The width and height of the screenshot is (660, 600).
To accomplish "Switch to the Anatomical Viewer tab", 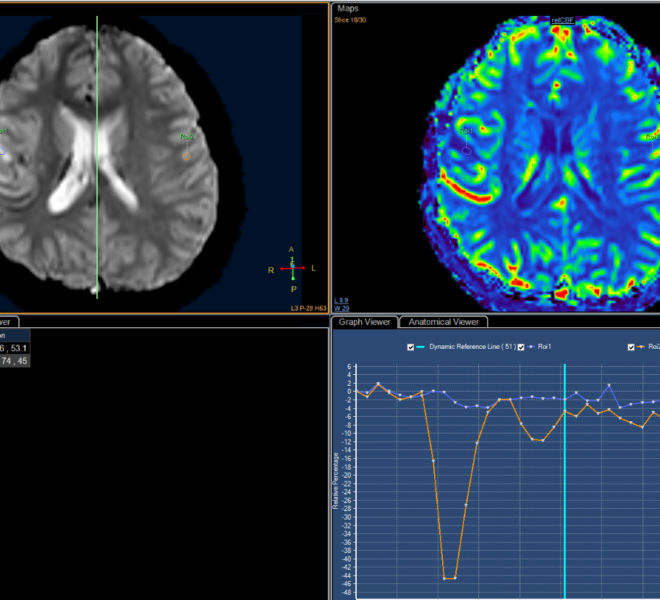I will point(443,322).
